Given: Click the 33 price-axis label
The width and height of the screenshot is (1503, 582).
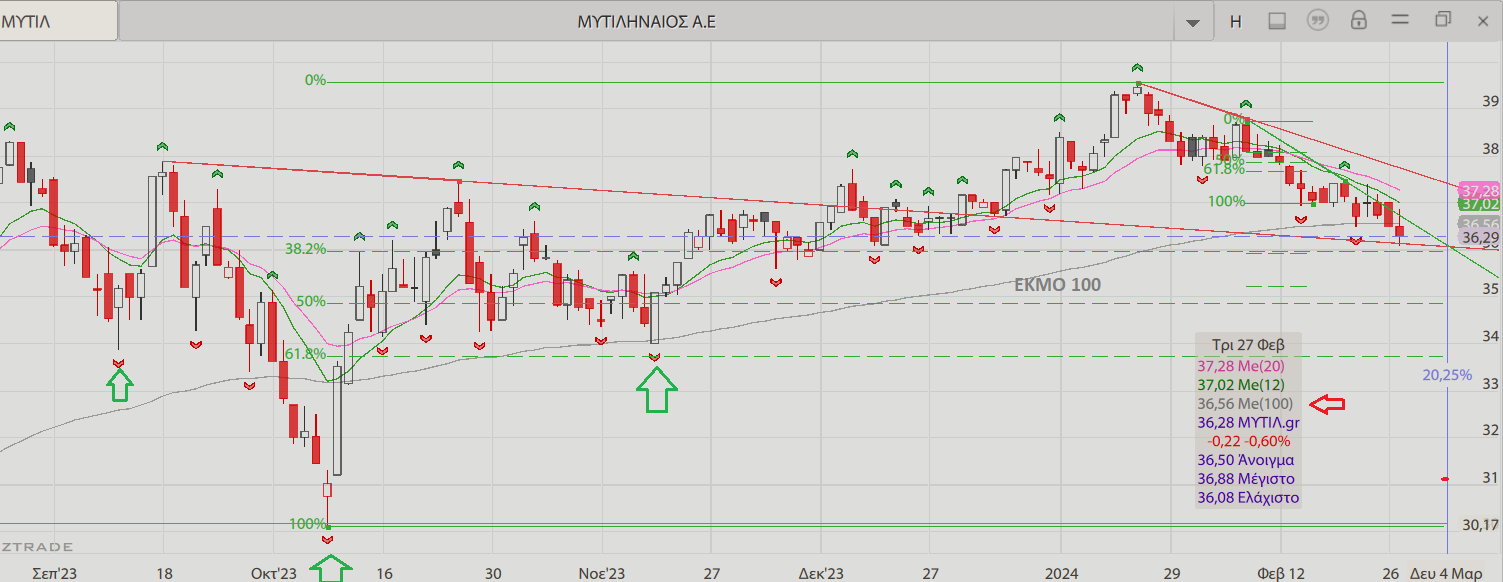Looking at the screenshot, I should click(1490, 383).
